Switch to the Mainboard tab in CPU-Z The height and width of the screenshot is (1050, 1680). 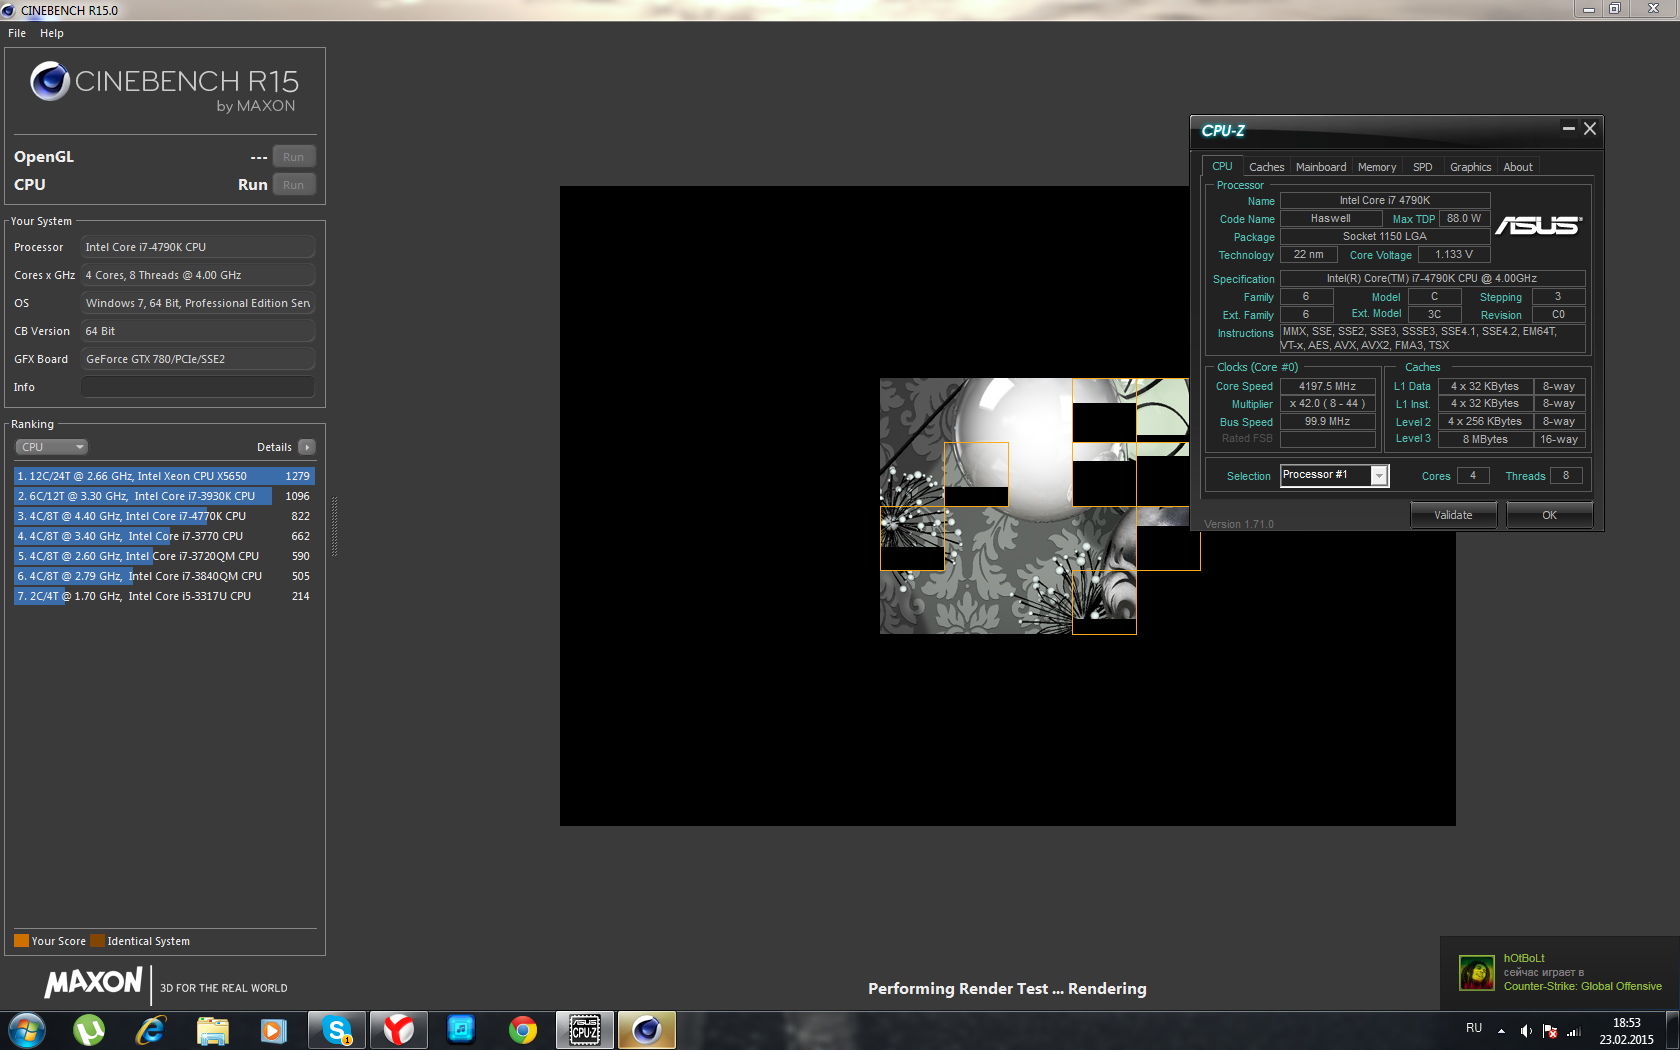click(1320, 167)
